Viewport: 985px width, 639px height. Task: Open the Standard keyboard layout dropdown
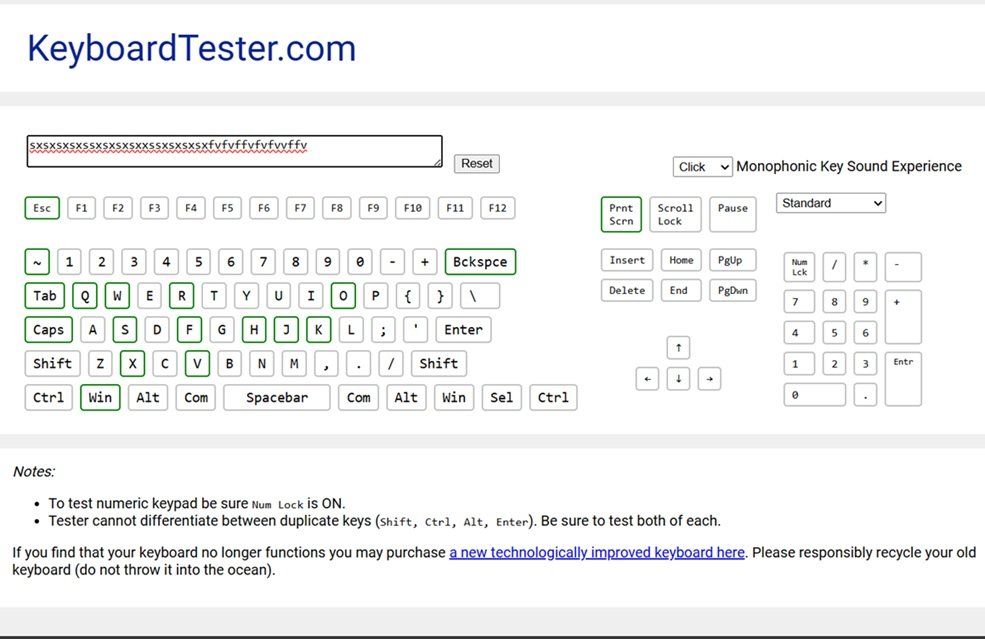coord(830,203)
